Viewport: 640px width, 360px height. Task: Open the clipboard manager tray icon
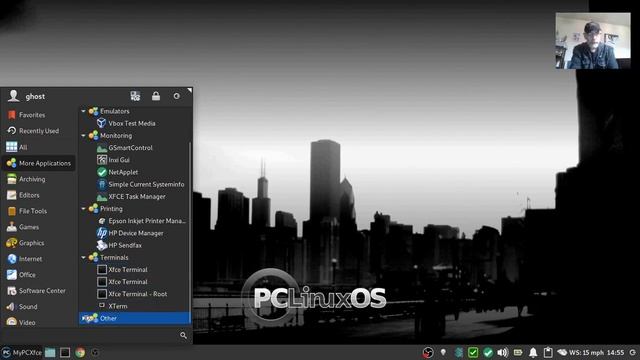click(548, 352)
